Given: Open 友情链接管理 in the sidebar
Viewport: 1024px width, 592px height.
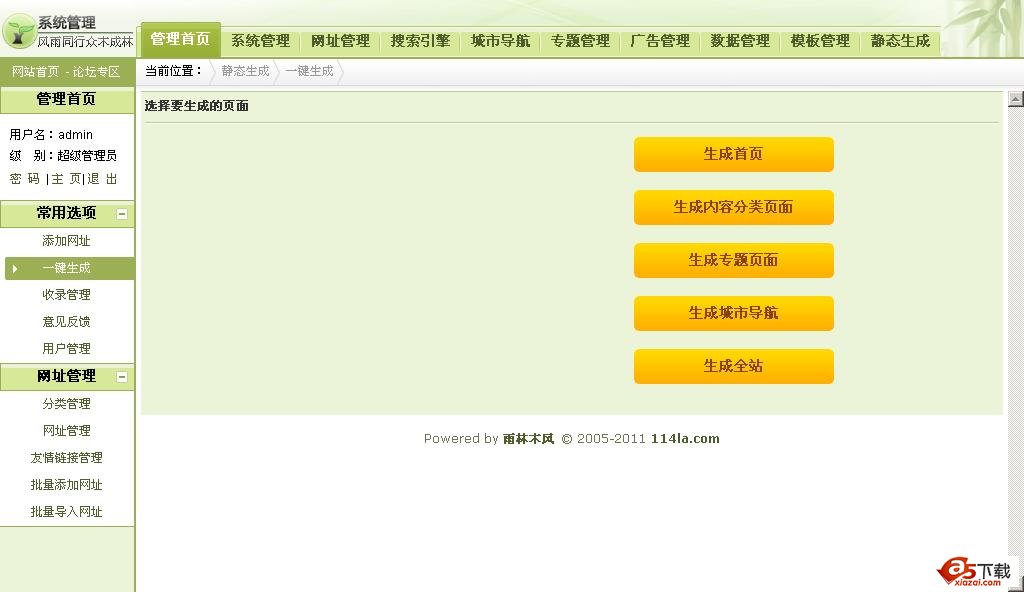Looking at the screenshot, I should point(66,457).
